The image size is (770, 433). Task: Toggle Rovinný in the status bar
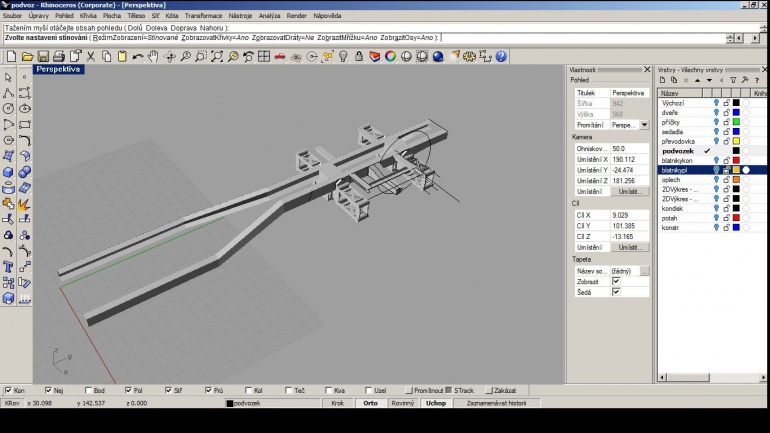403,403
